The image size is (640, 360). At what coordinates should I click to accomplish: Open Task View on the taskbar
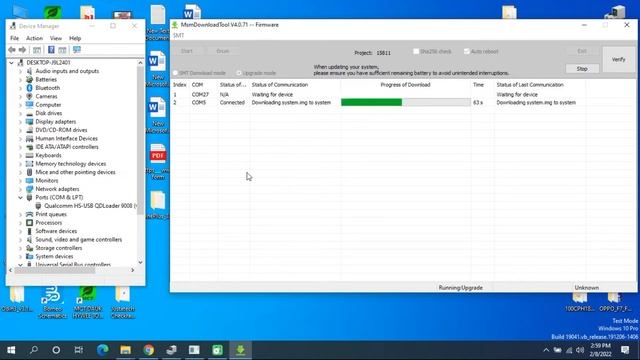click(78, 350)
